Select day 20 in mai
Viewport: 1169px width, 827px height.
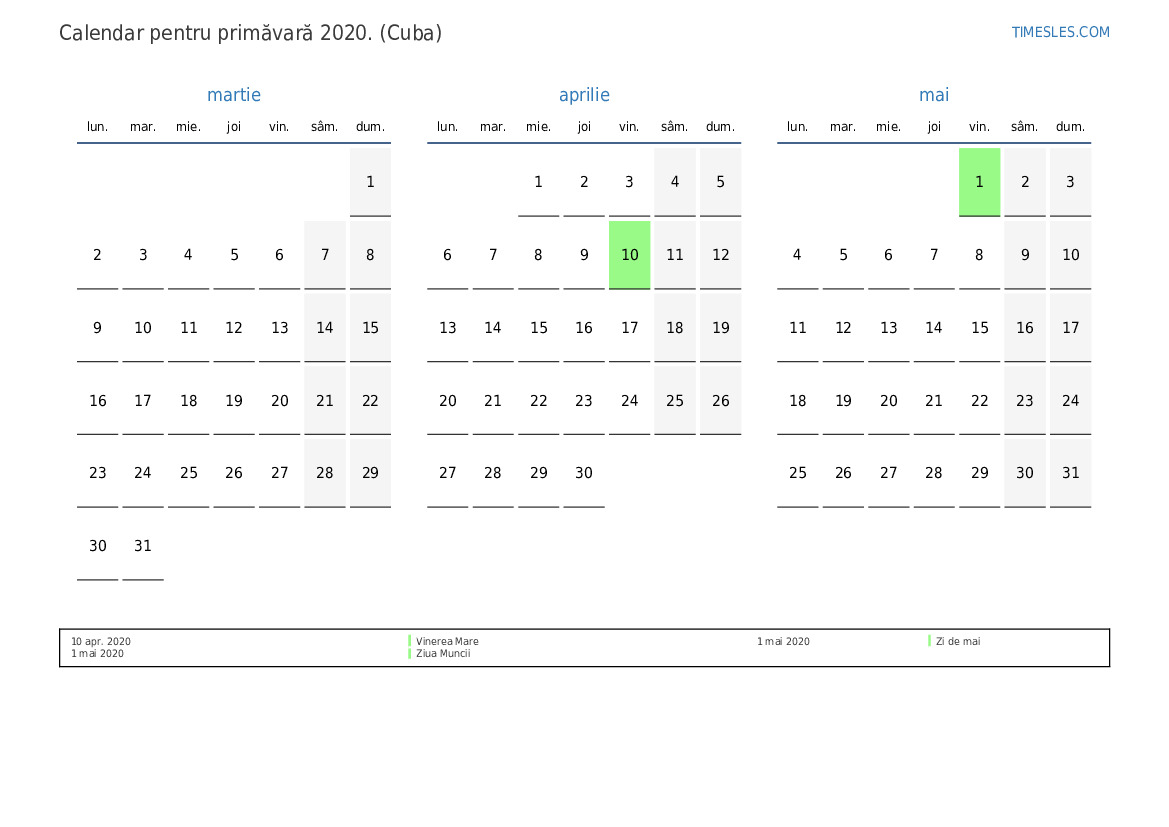pos(888,401)
